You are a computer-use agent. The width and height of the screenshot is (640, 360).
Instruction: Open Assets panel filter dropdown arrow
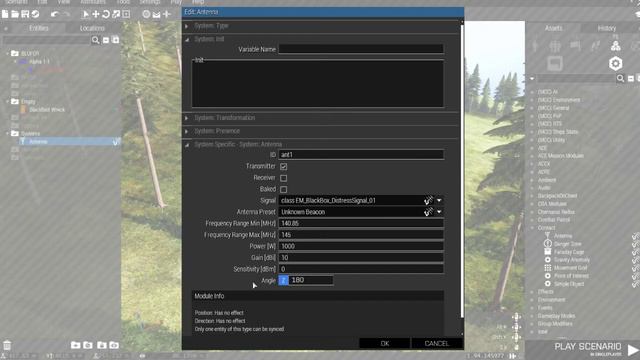[532, 78]
